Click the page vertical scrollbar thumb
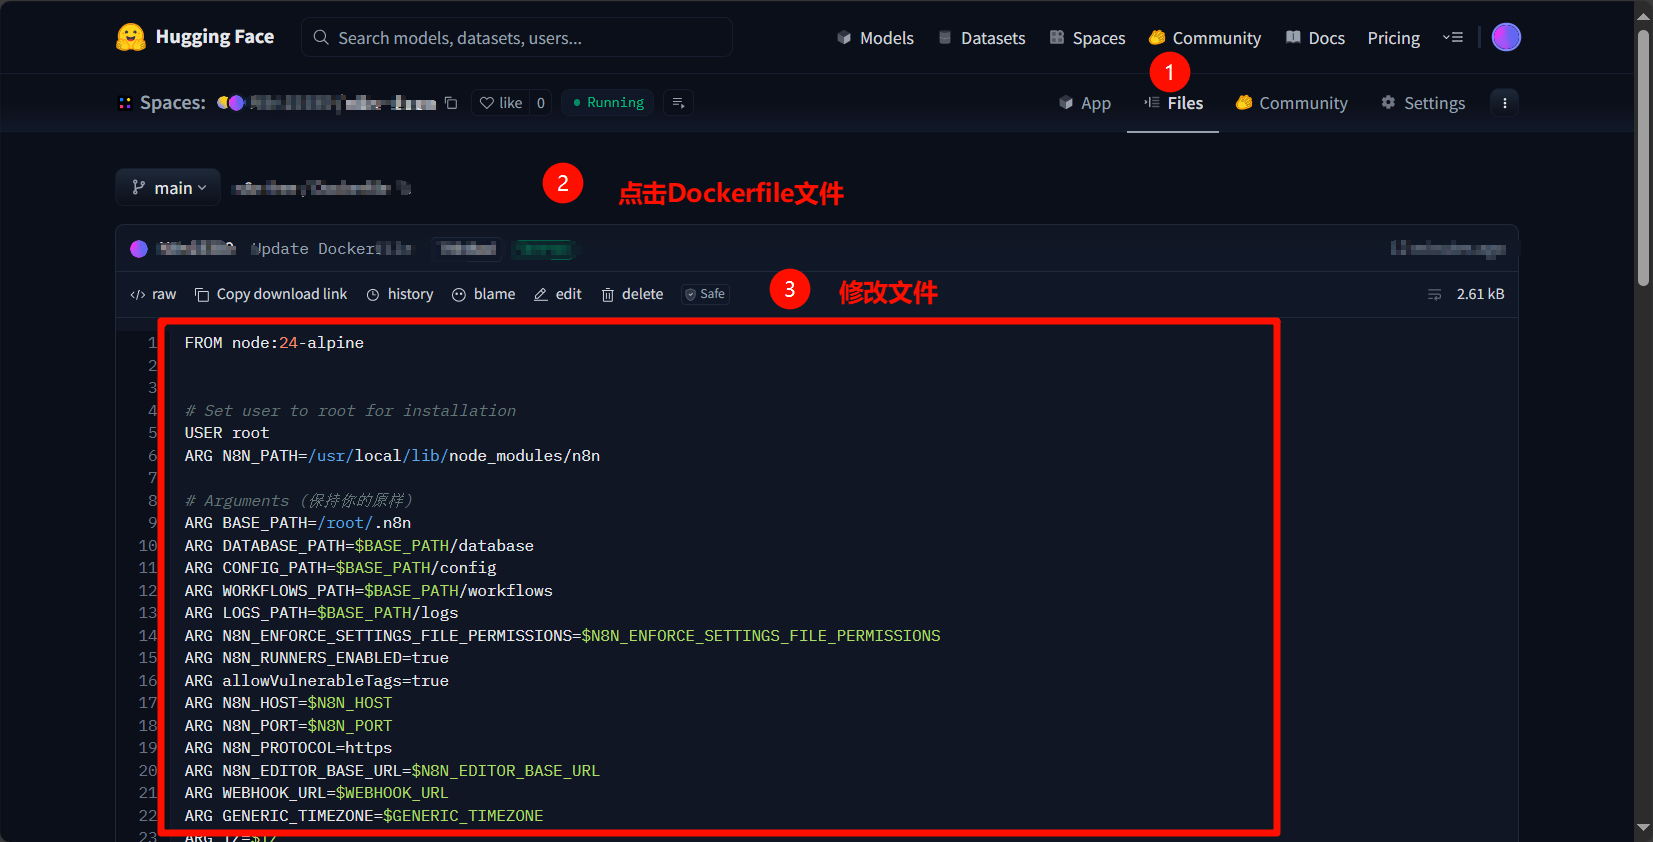The height and width of the screenshot is (842, 1653). tap(1643, 158)
